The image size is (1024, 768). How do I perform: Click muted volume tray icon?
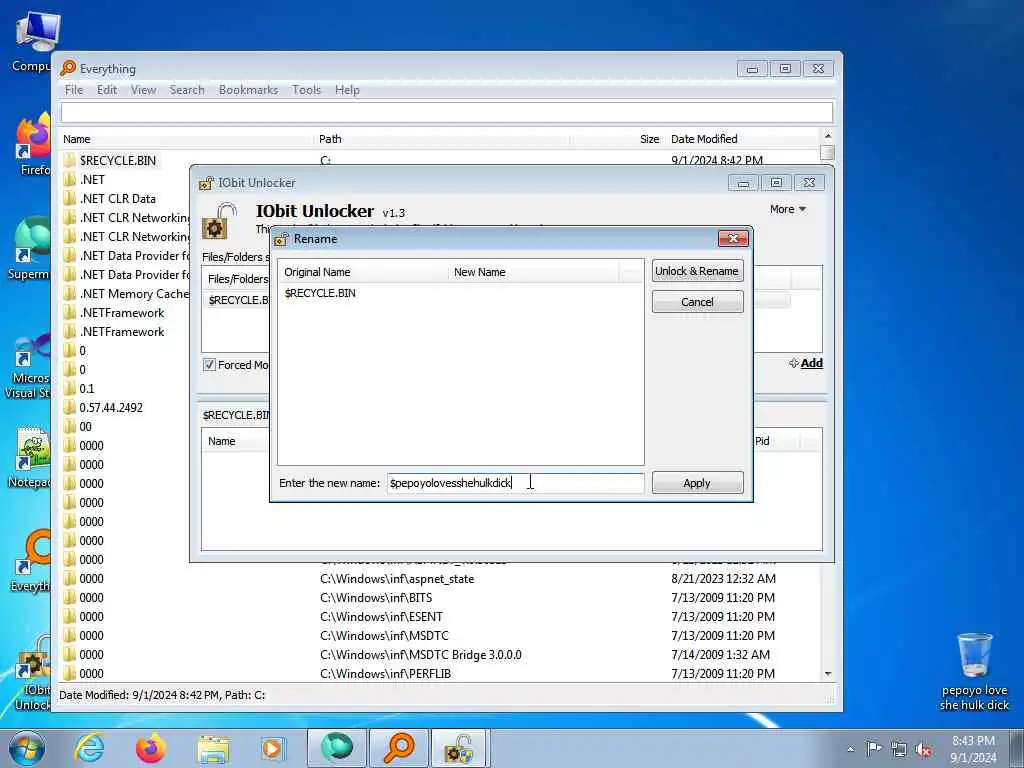[923, 750]
